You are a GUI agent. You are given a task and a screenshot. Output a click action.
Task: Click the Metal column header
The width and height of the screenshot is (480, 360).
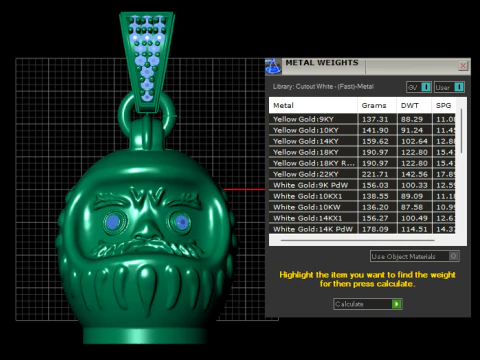coord(313,106)
